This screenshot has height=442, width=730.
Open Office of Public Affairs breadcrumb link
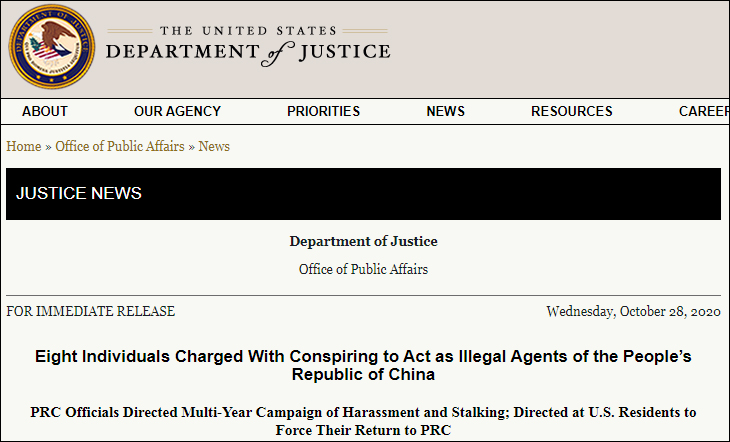(120, 146)
